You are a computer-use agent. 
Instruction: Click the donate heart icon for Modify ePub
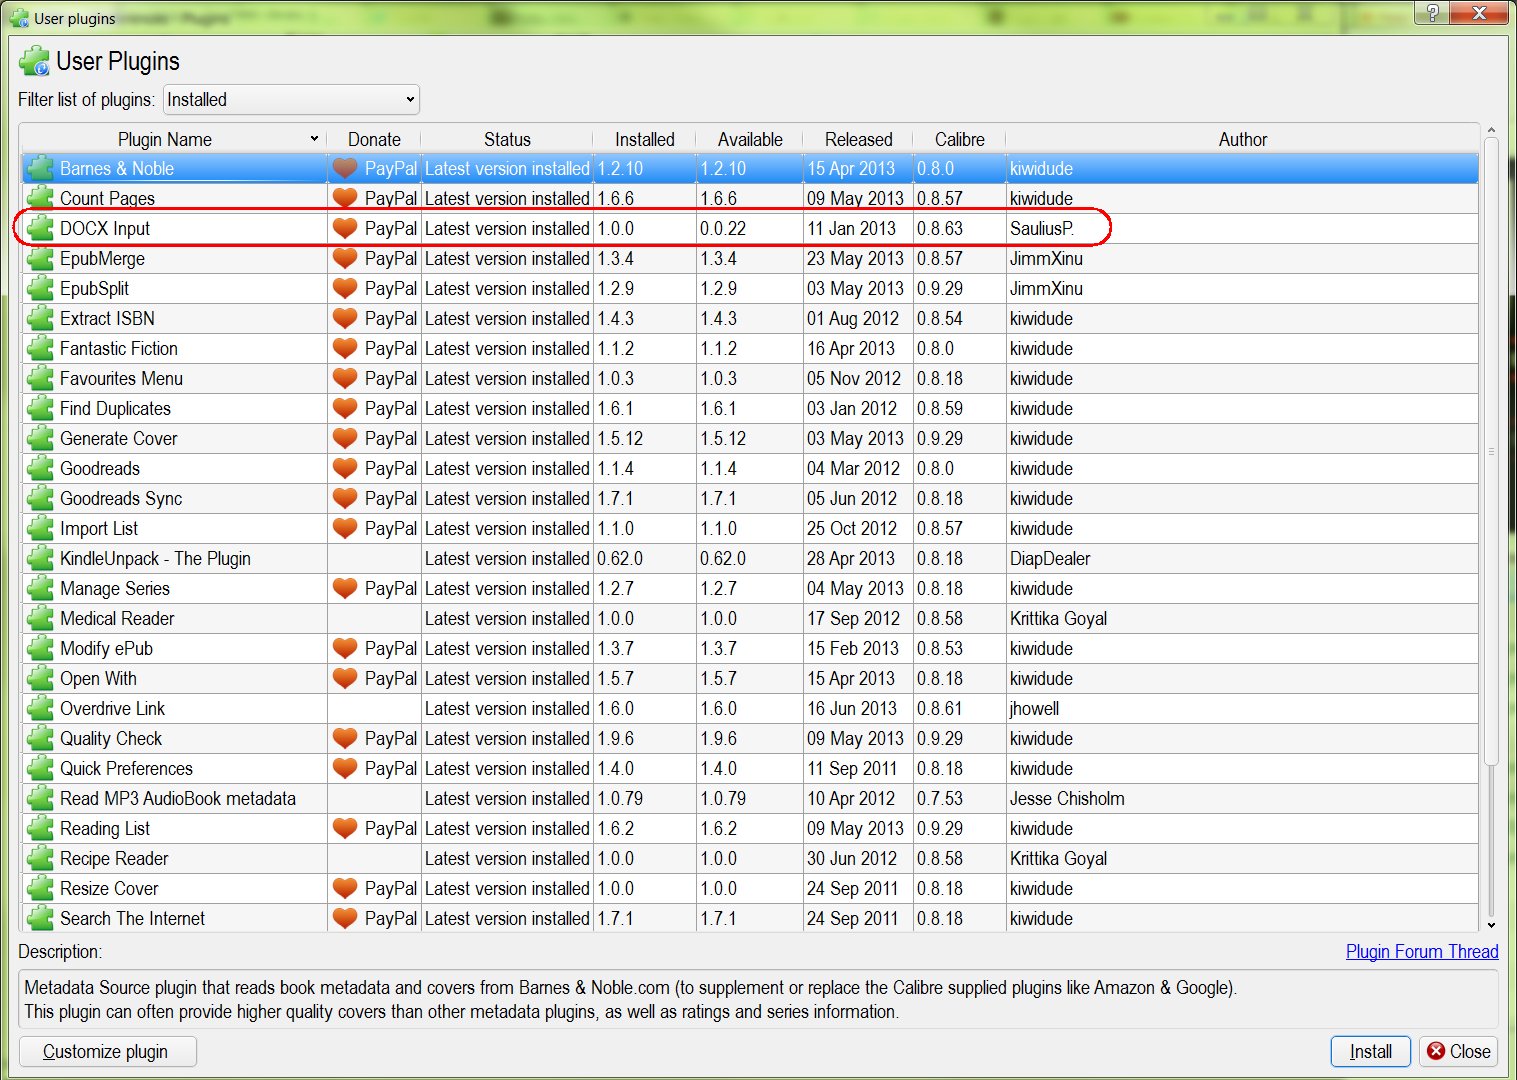(x=345, y=648)
